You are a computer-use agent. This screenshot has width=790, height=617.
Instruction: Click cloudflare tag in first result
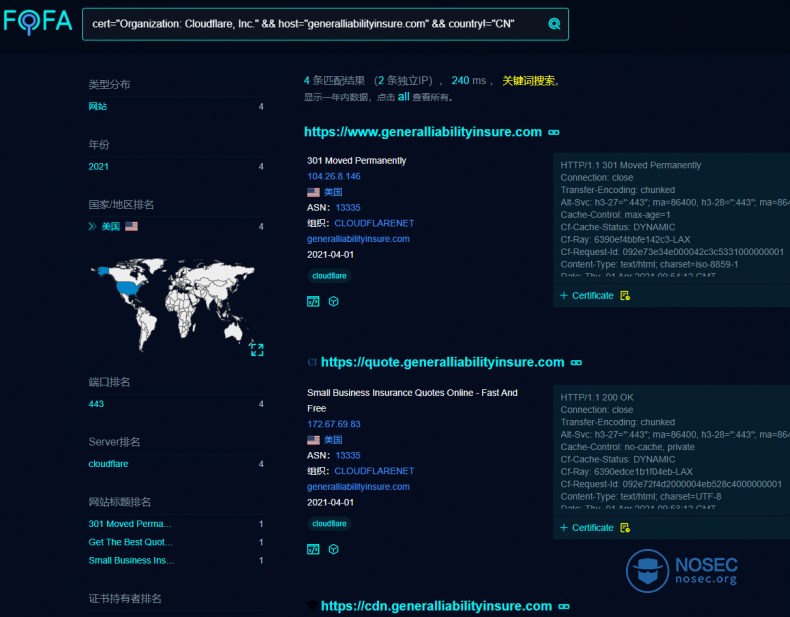(x=330, y=276)
